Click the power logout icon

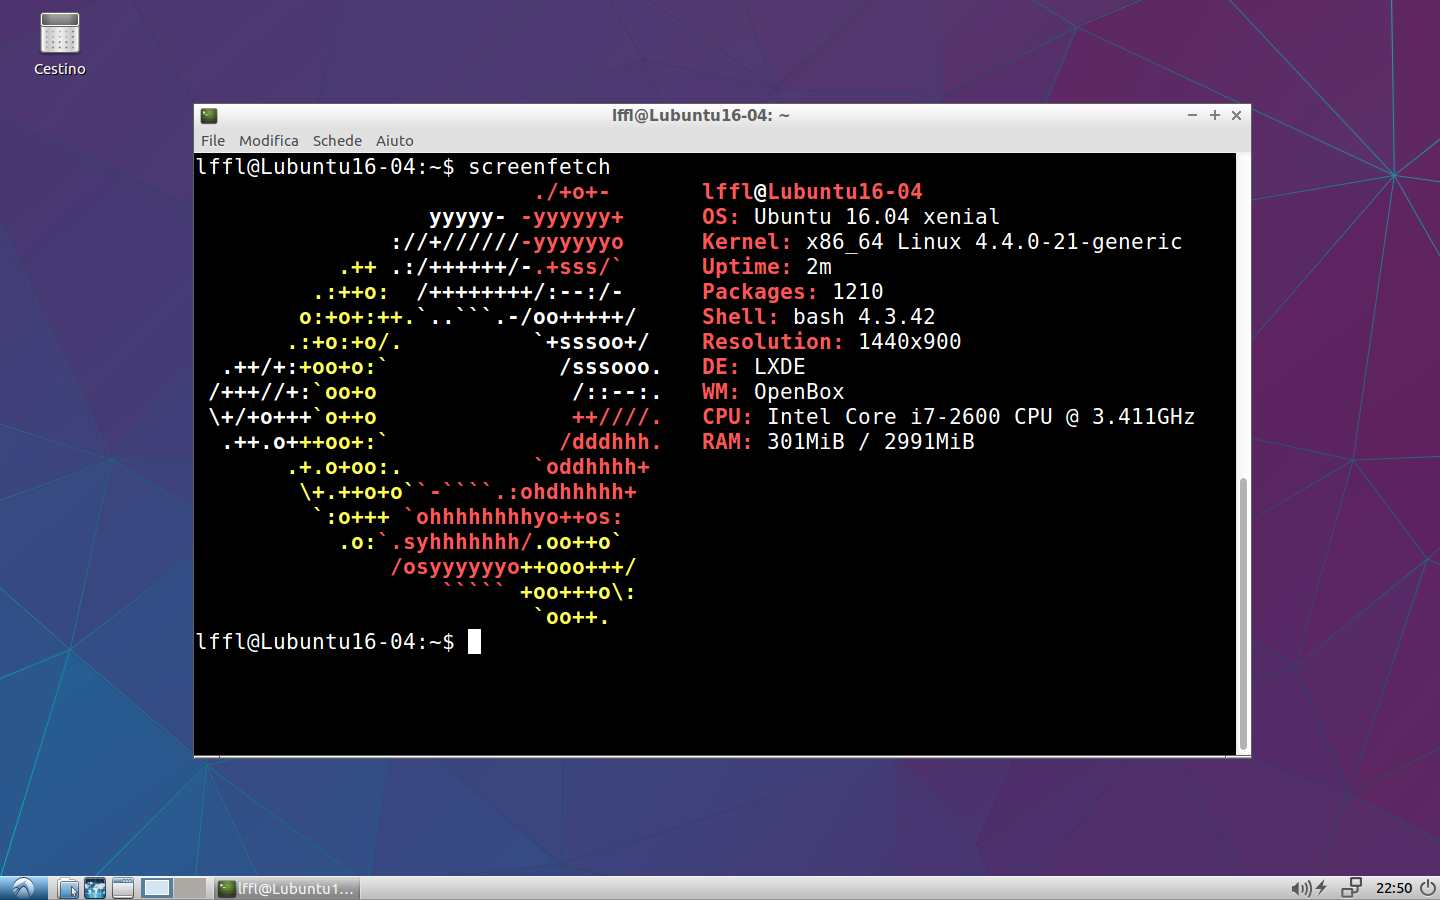[x=1427, y=888]
